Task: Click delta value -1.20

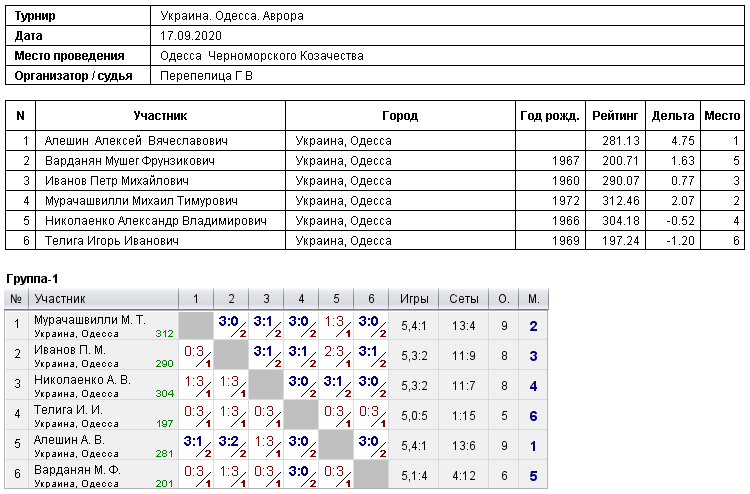Action: tap(680, 241)
